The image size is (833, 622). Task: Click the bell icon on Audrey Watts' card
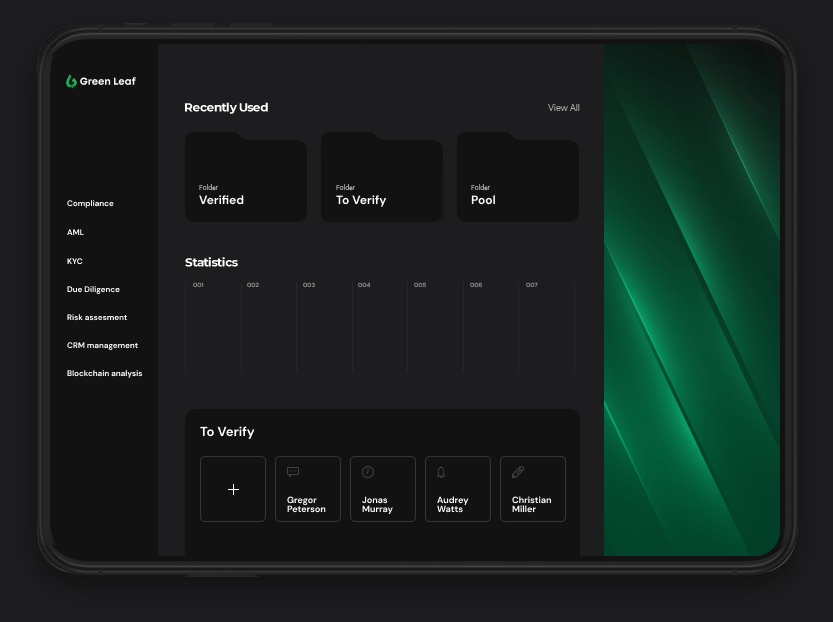pos(441,472)
